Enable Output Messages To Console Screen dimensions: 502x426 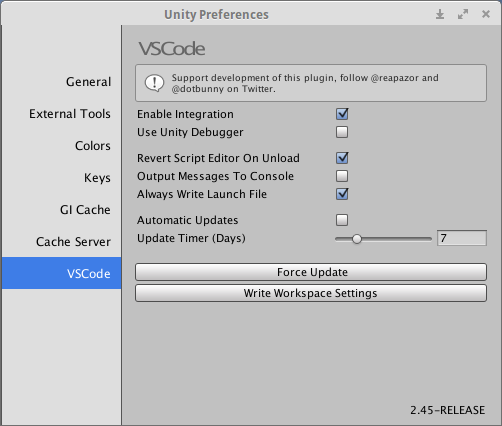(x=342, y=176)
